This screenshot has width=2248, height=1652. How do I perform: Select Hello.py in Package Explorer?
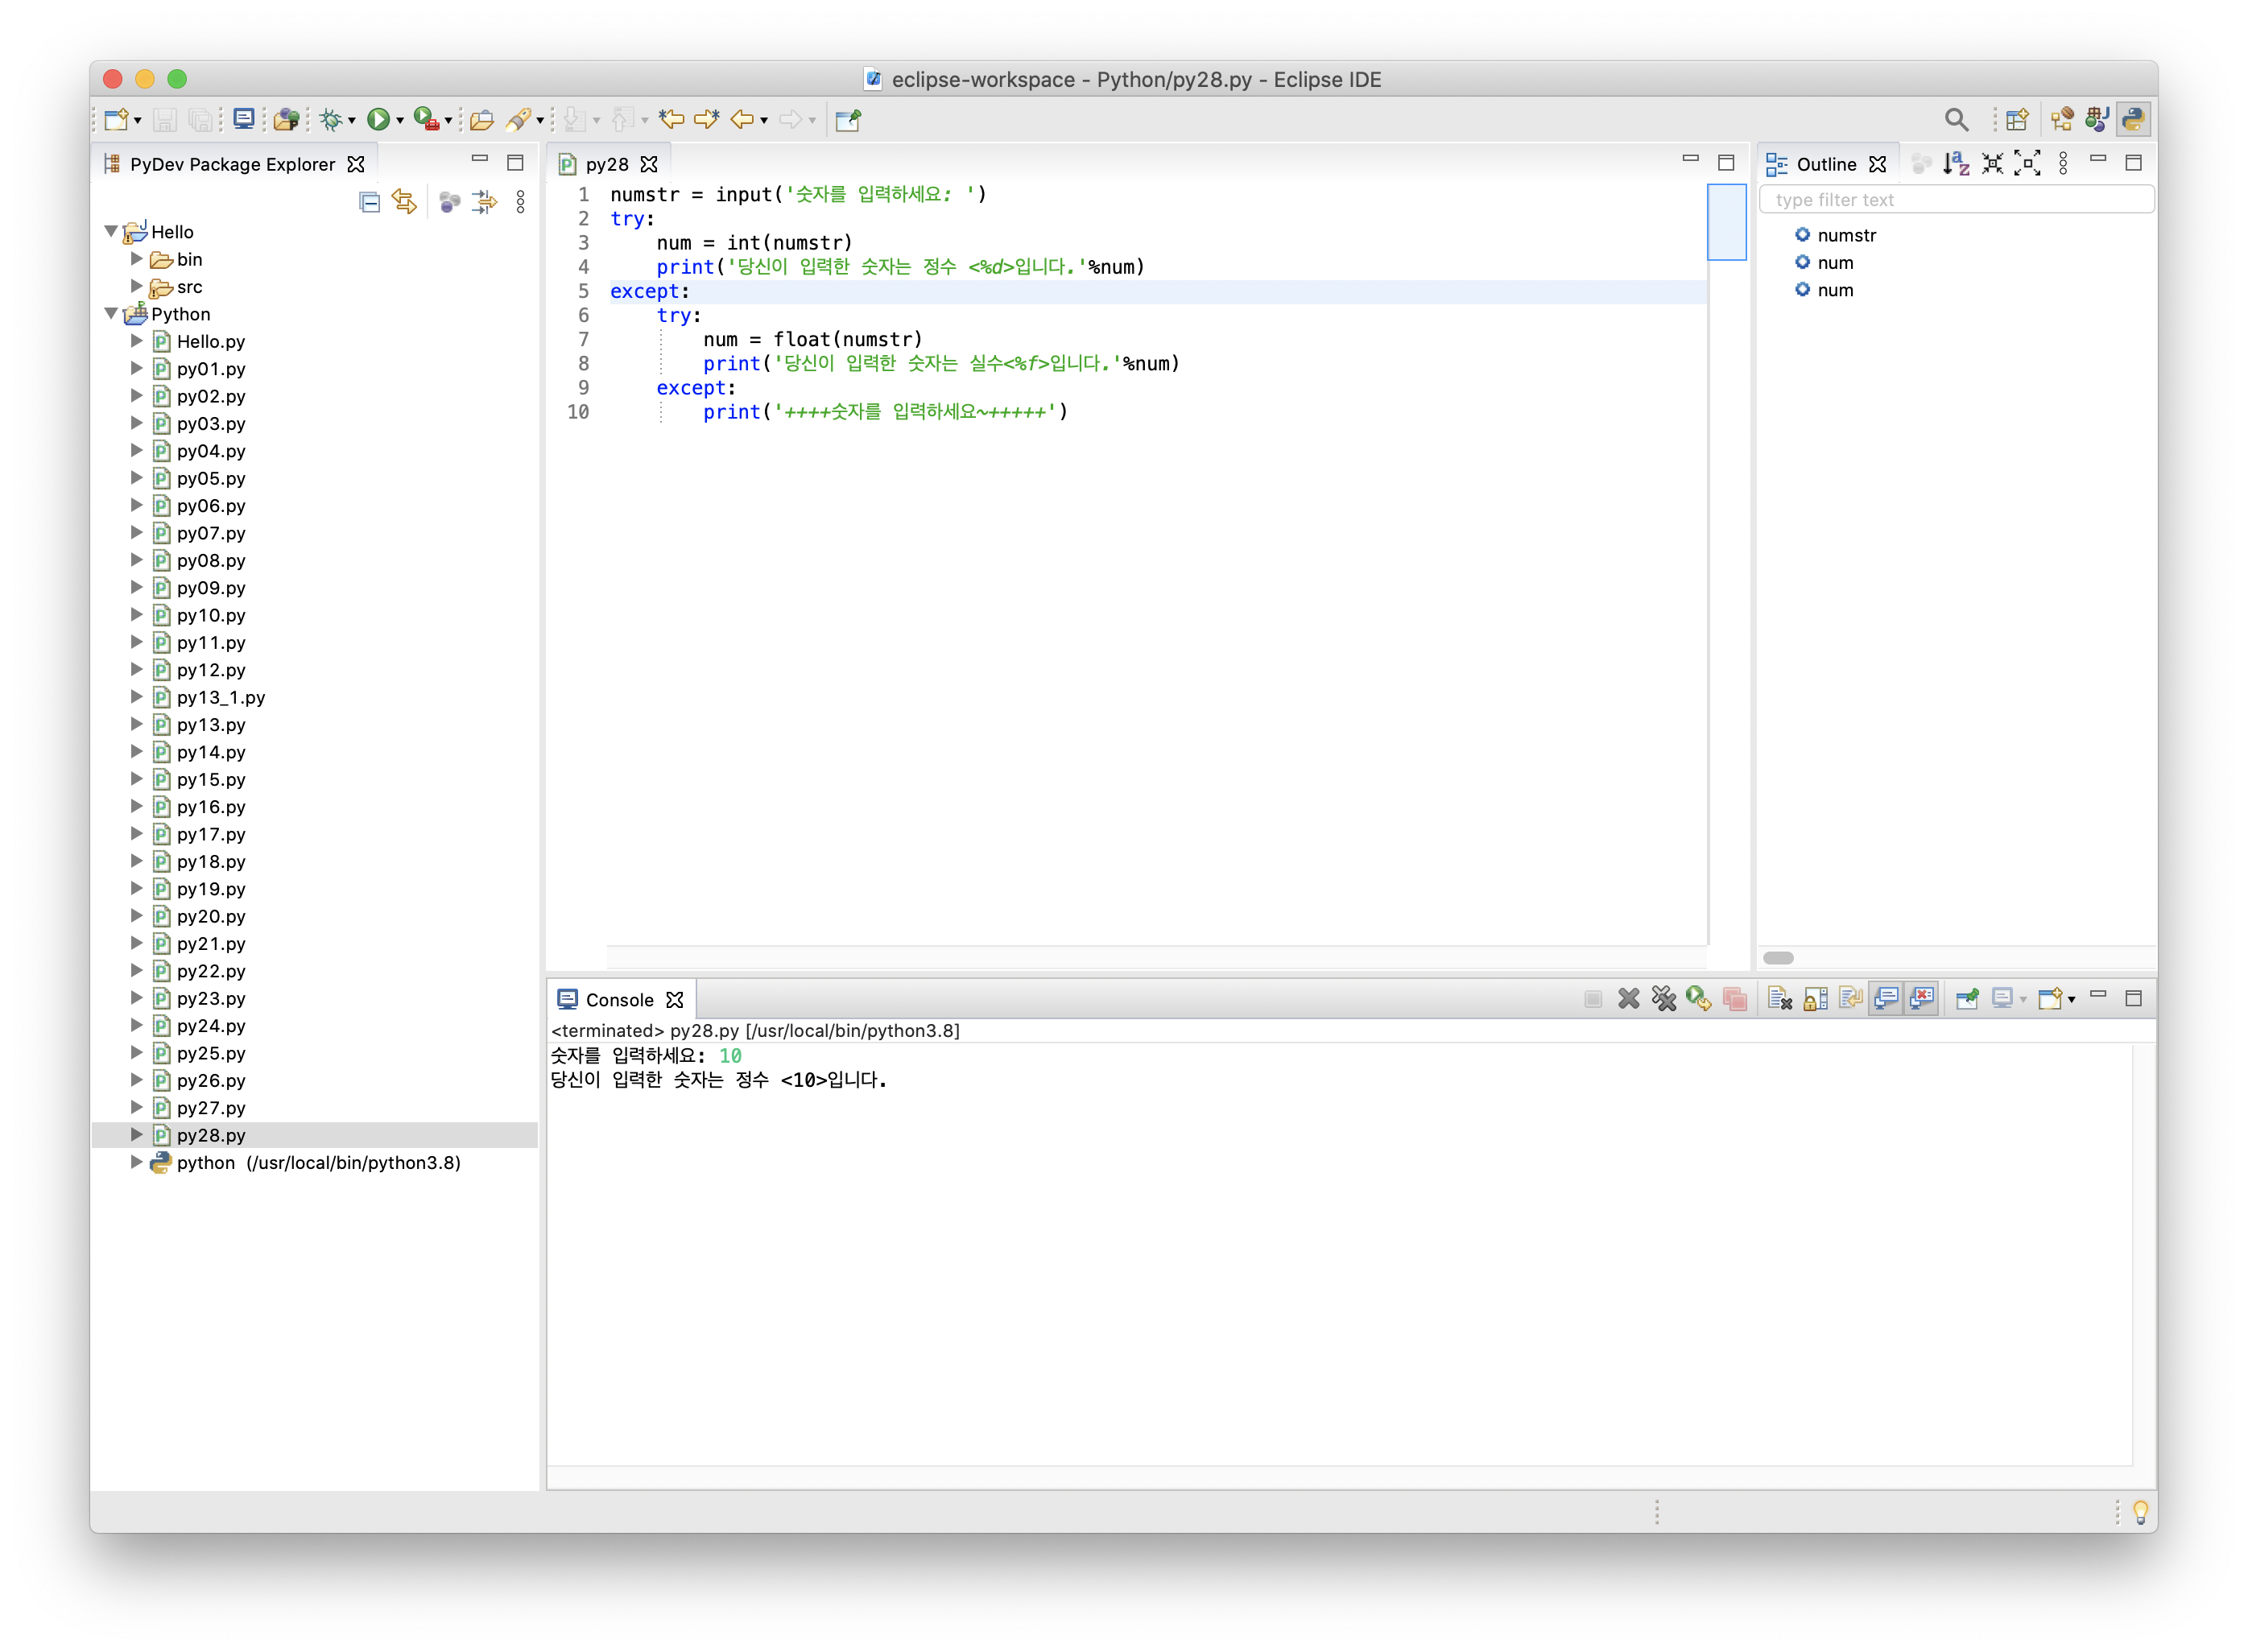click(x=211, y=341)
